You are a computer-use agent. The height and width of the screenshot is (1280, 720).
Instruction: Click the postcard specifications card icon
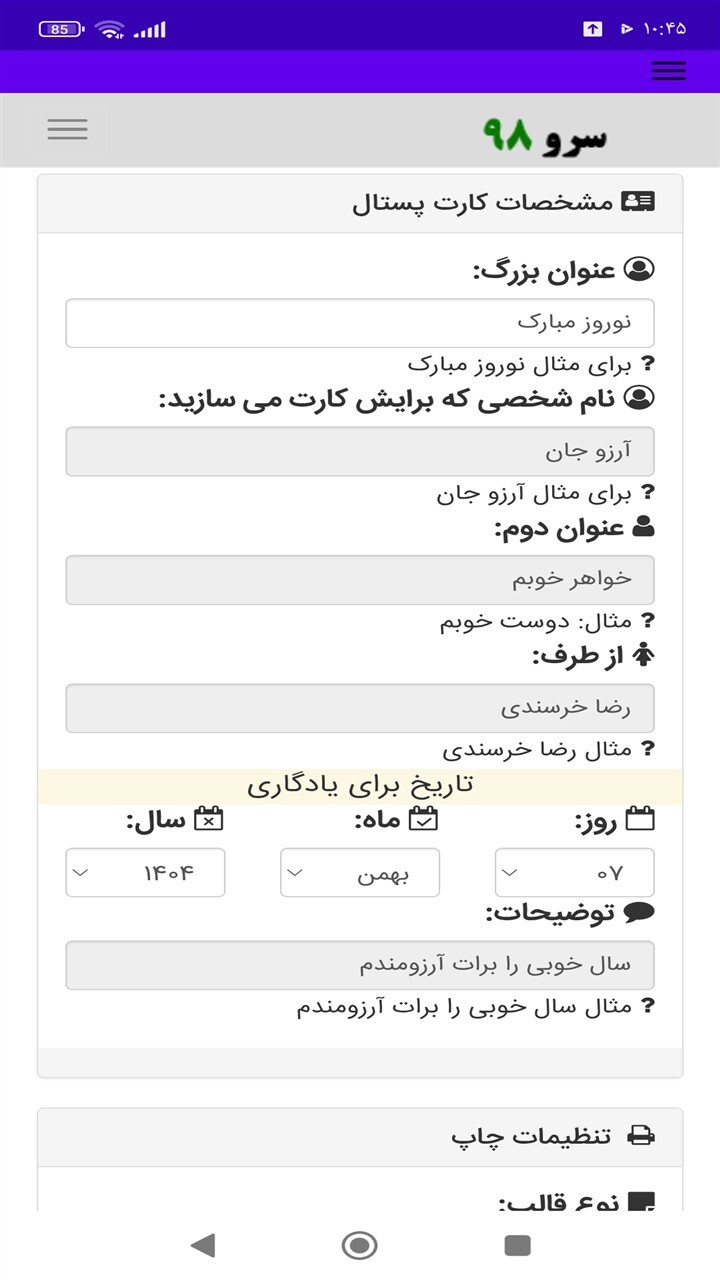638,201
